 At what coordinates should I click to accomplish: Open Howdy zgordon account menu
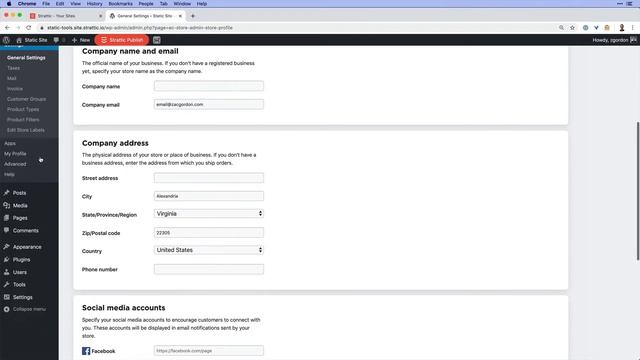click(x=614, y=40)
